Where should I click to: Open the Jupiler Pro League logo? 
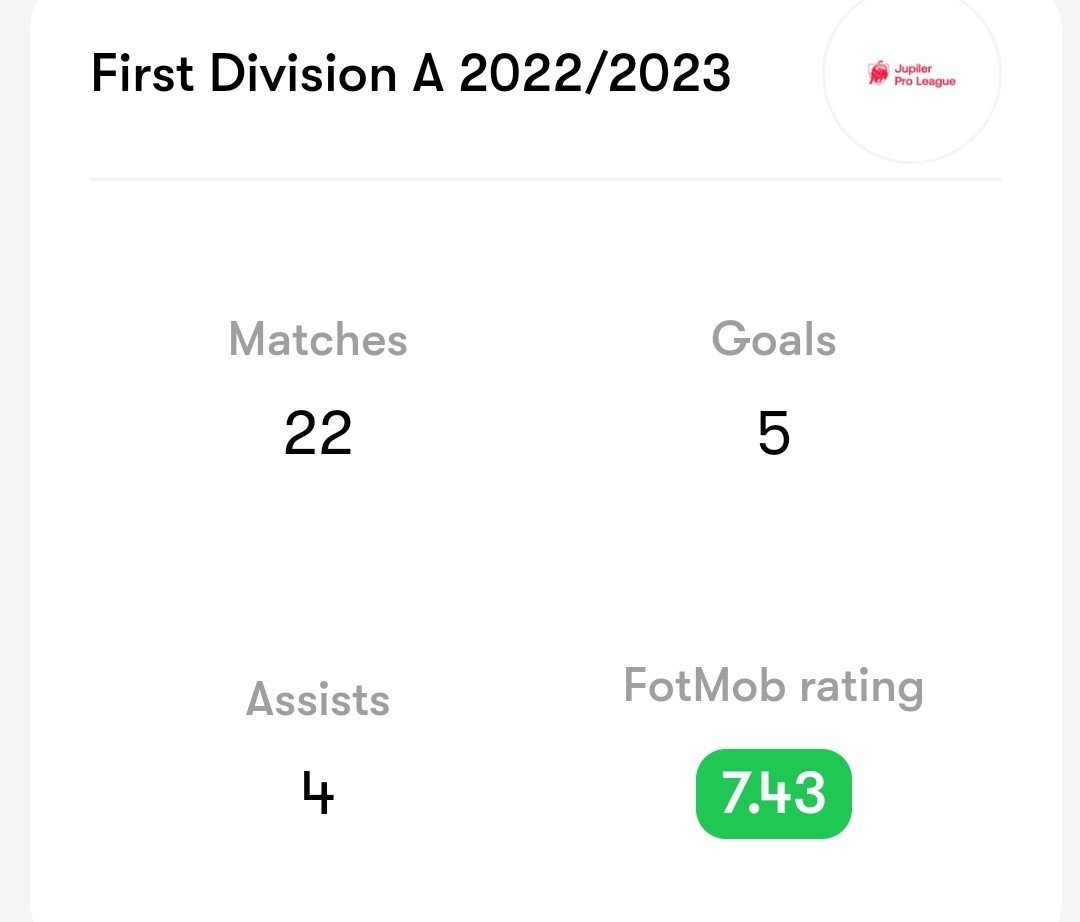(912, 74)
